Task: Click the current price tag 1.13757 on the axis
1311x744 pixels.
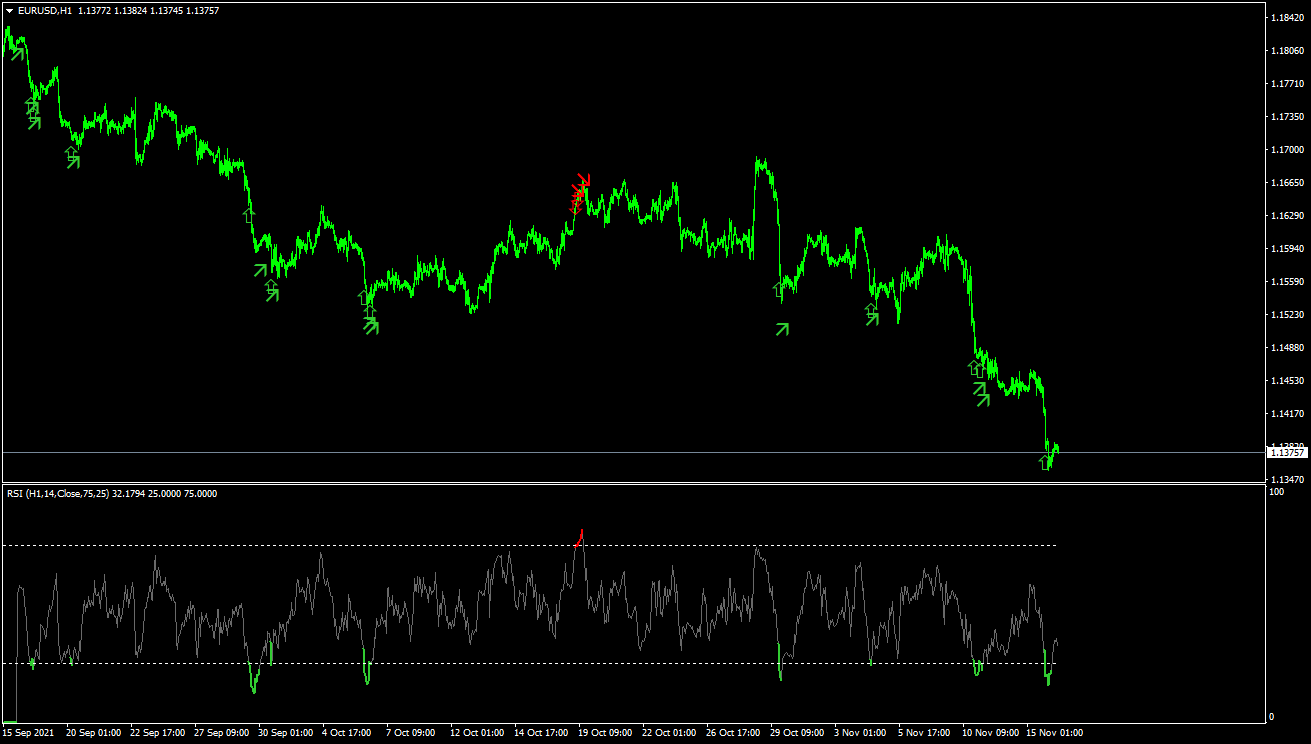Action: pyautogui.click(x=1287, y=452)
